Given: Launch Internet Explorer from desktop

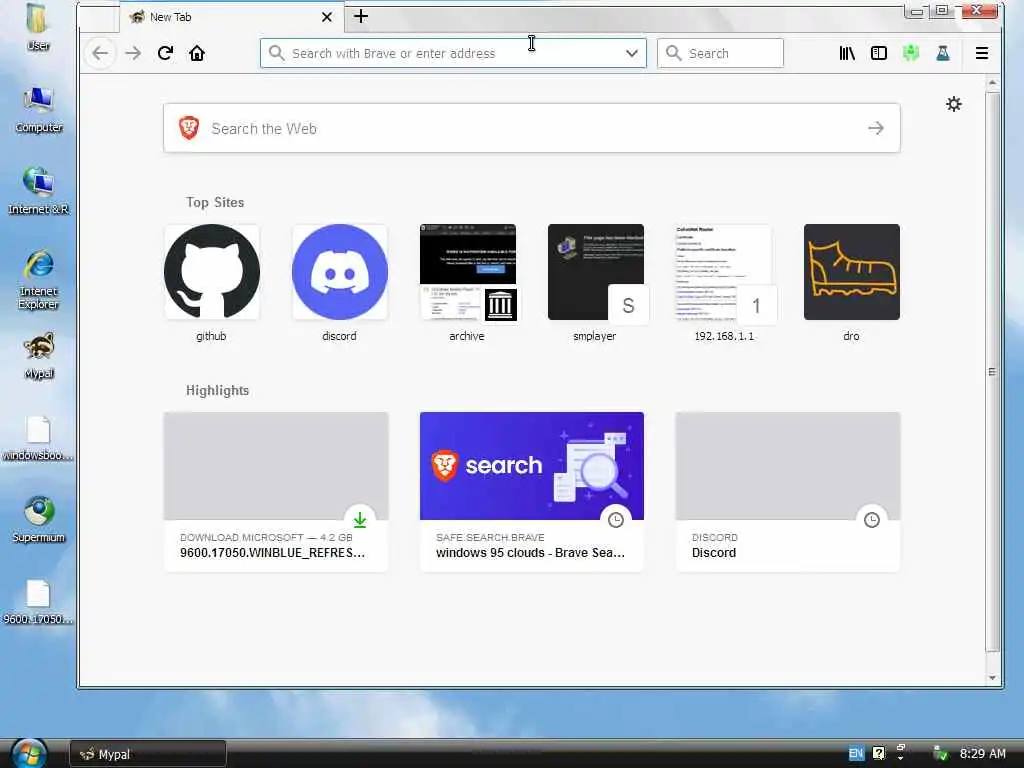Looking at the screenshot, I should pyautogui.click(x=38, y=279).
